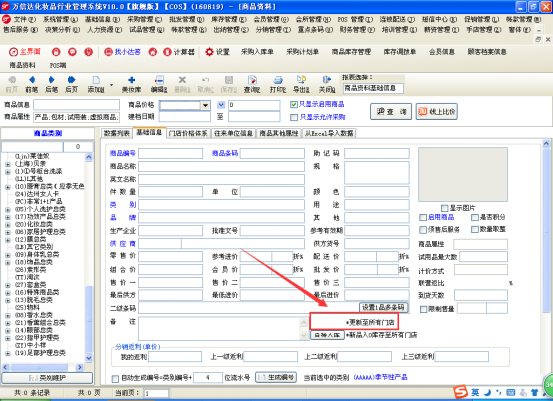Click the 编辑 edit toolbar icon

pos(159,80)
